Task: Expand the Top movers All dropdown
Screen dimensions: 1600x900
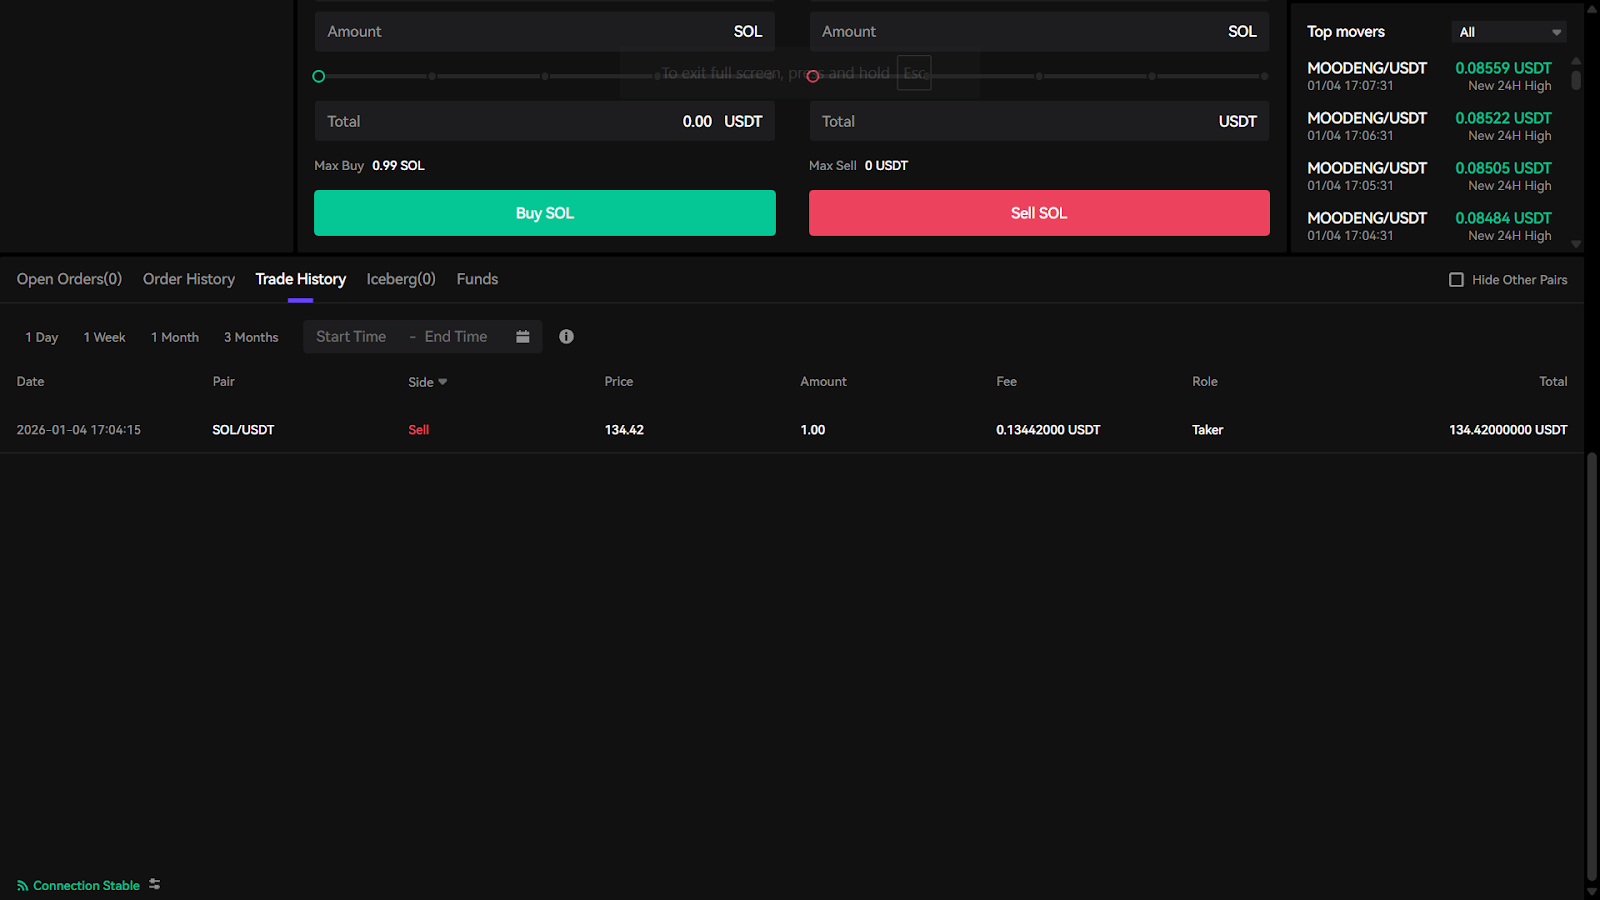Action: click(1508, 32)
